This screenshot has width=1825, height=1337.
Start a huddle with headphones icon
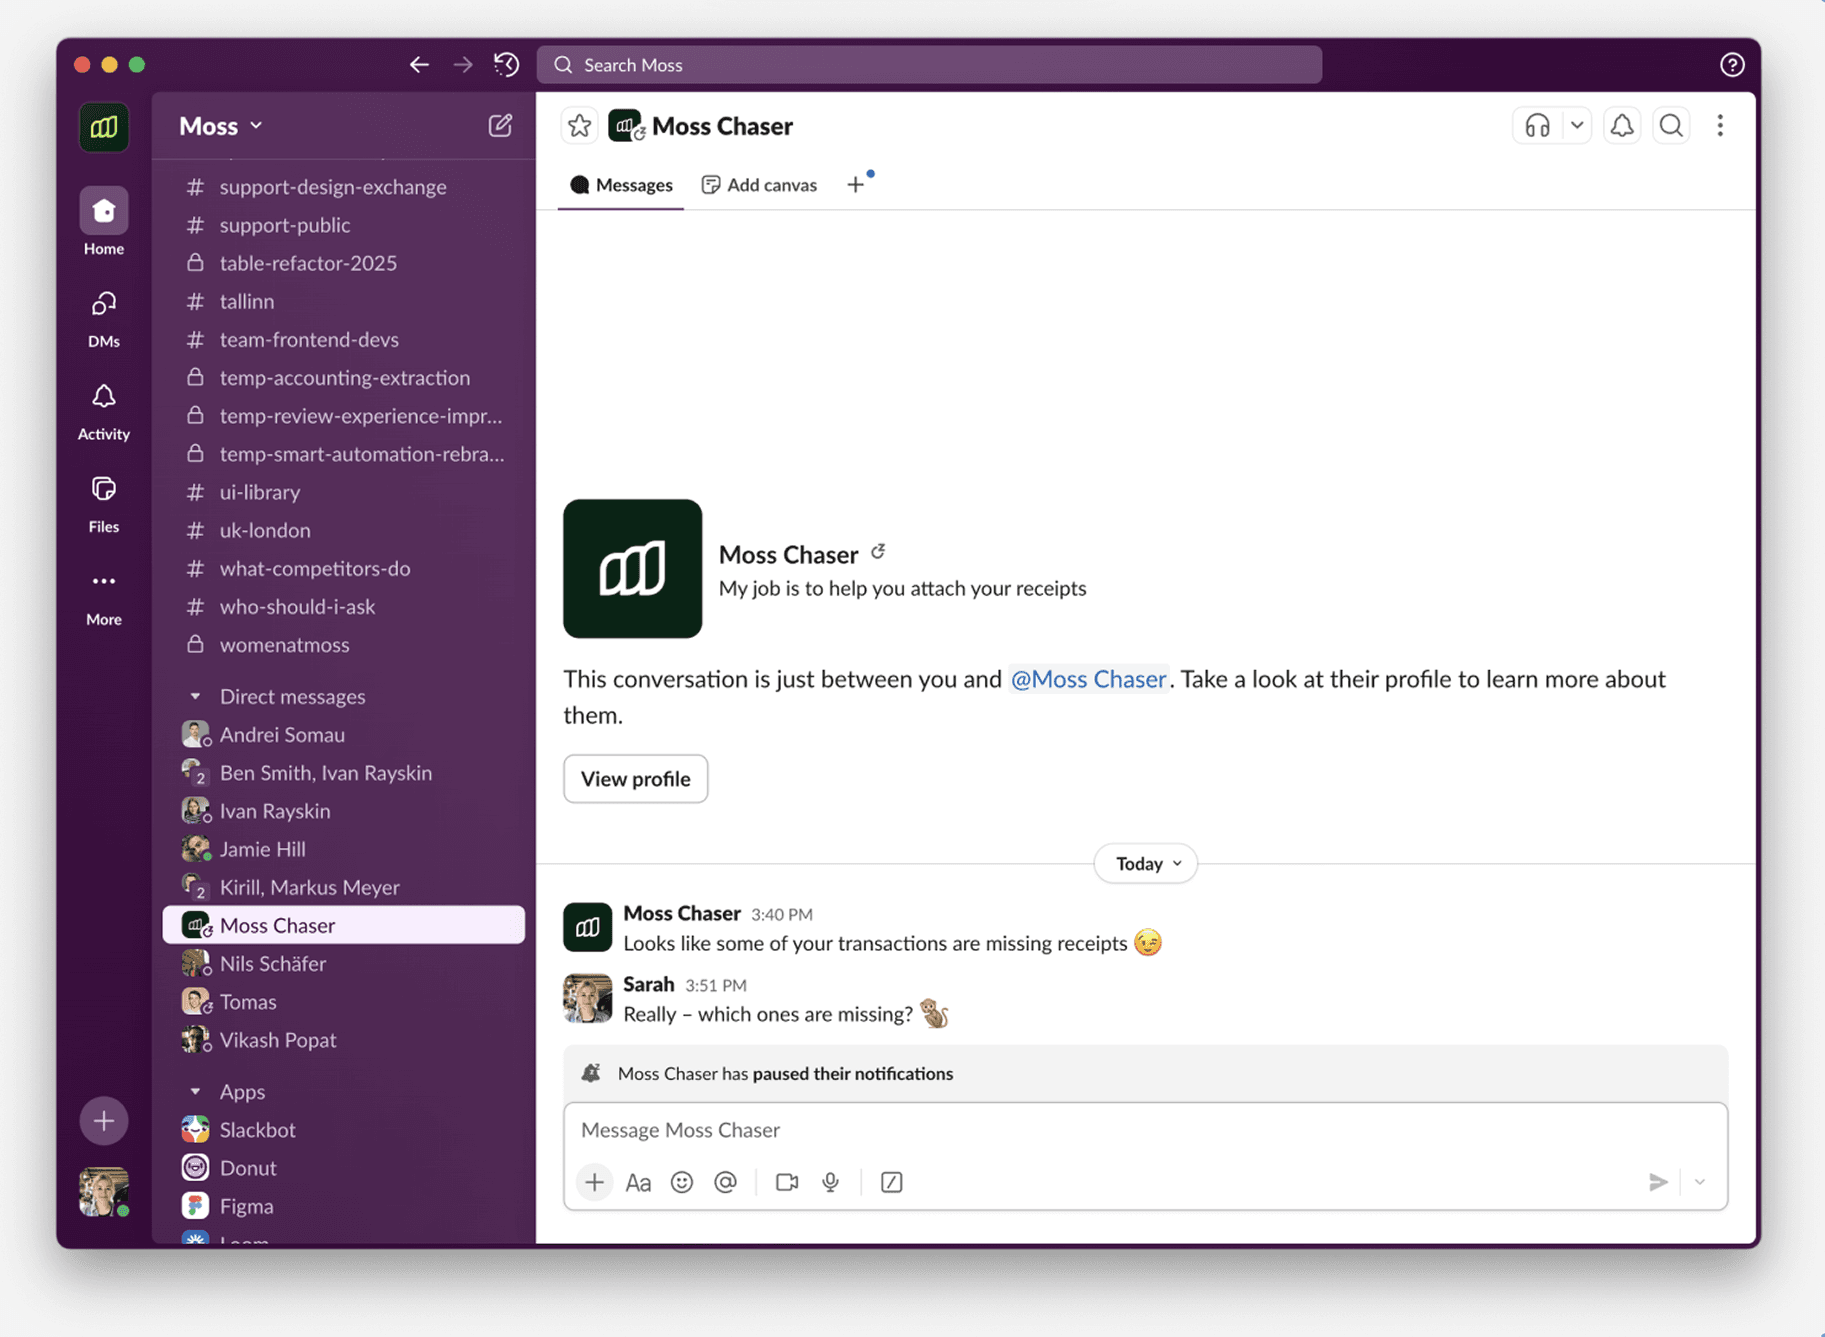coord(1537,126)
